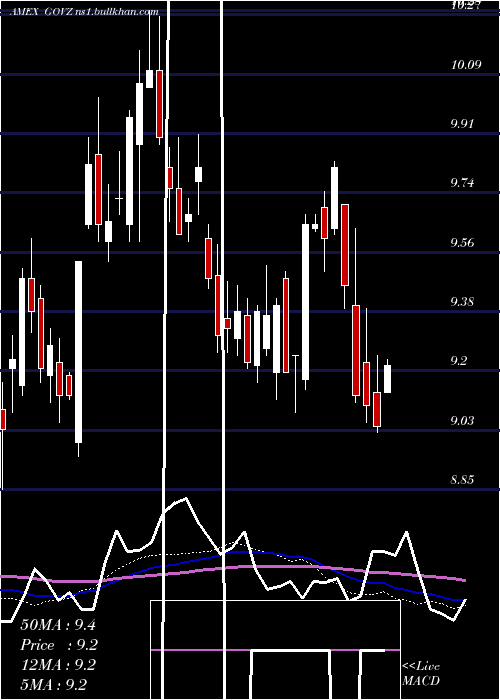500x700 pixels.
Task: Click the Live MACD label
Action: (x=421, y=673)
